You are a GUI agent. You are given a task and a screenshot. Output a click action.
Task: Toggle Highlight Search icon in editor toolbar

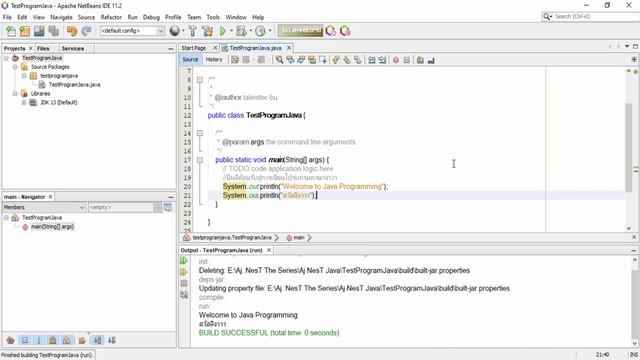pyautogui.click(x=312, y=60)
